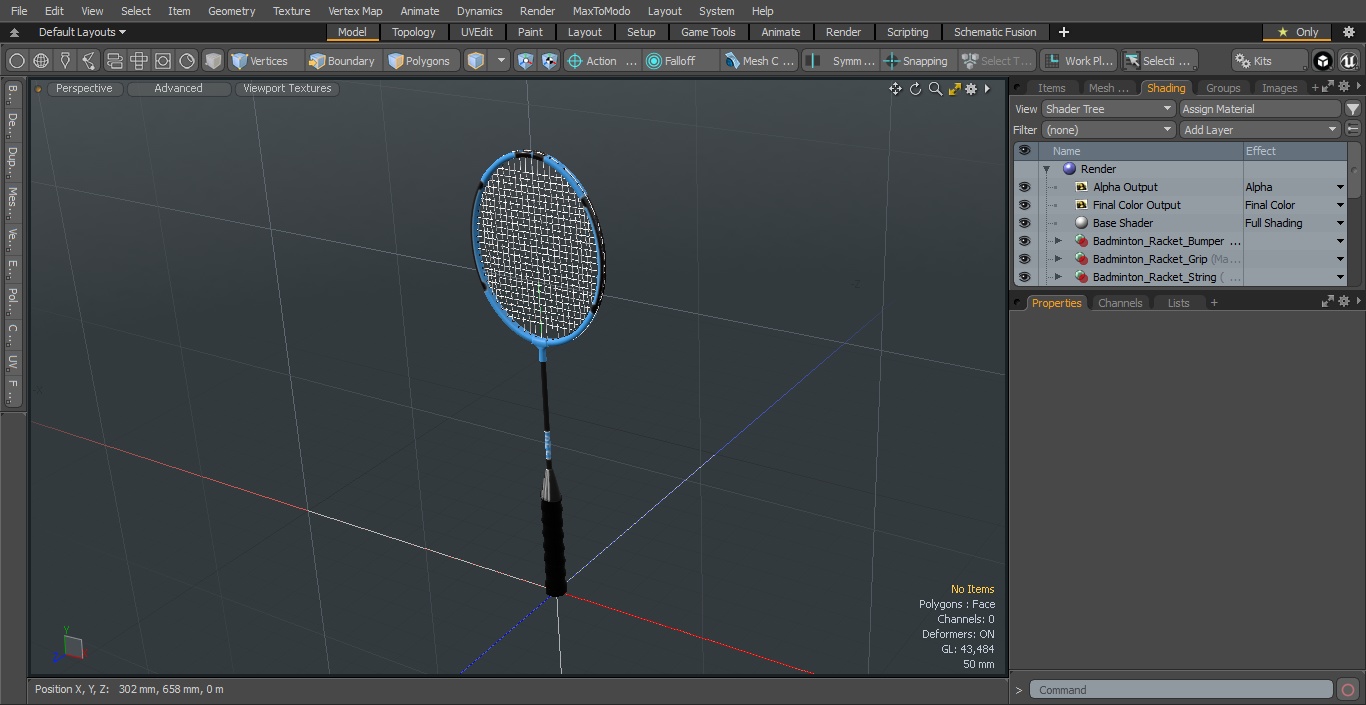Open the Falloff menu
The height and width of the screenshot is (705, 1366).
(681, 61)
